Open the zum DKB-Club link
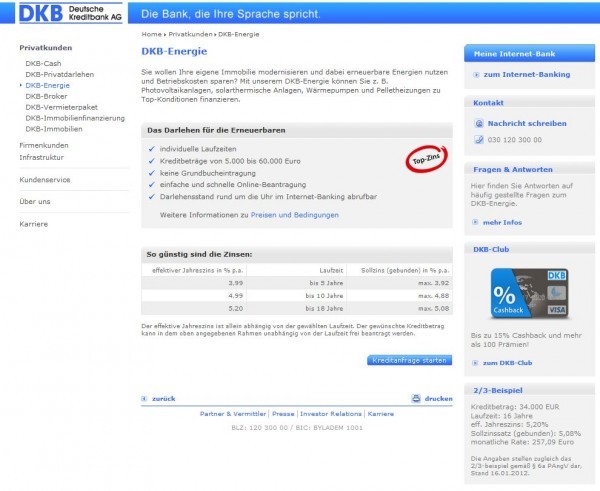This screenshot has width=600, height=491. pos(507,363)
